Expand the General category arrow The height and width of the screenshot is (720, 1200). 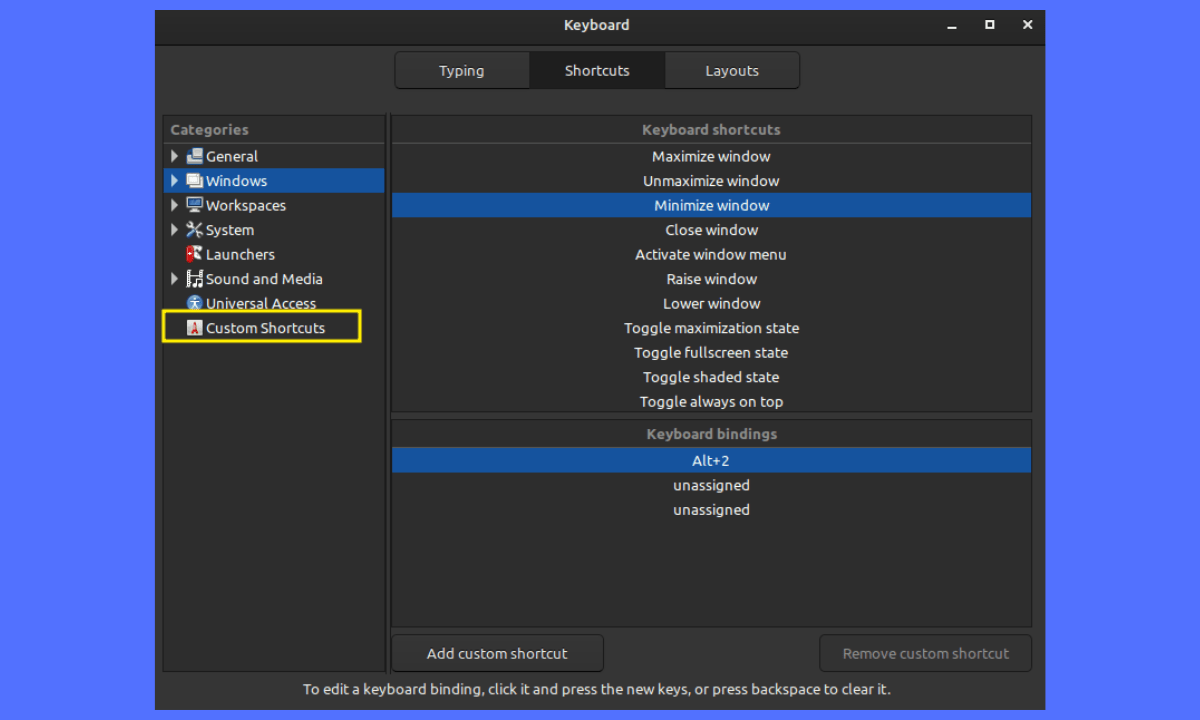click(174, 156)
